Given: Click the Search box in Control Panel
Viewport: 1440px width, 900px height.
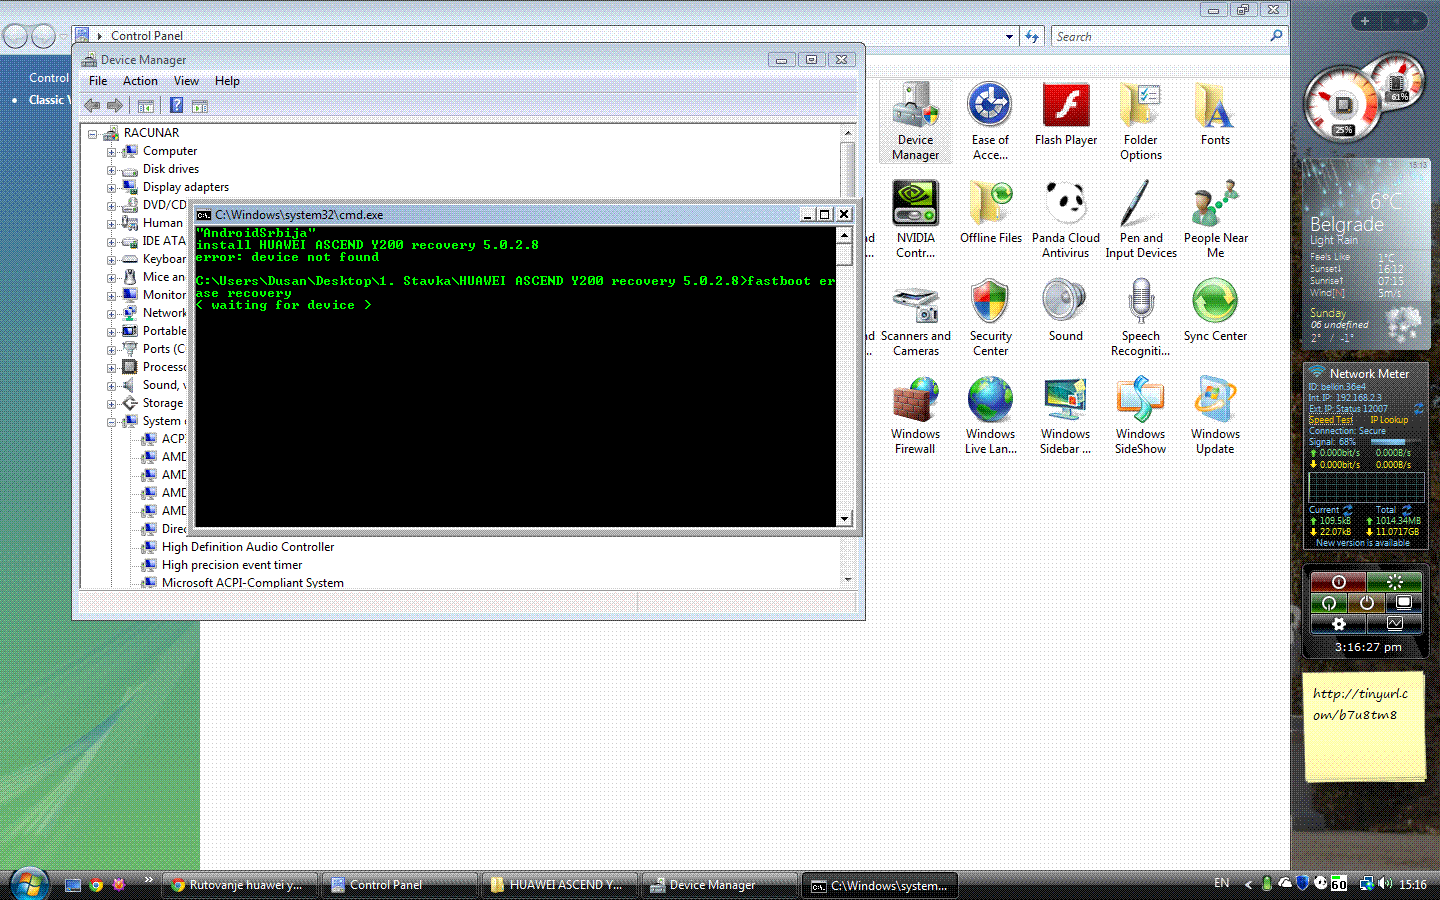Looking at the screenshot, I should coord(1162,37).
